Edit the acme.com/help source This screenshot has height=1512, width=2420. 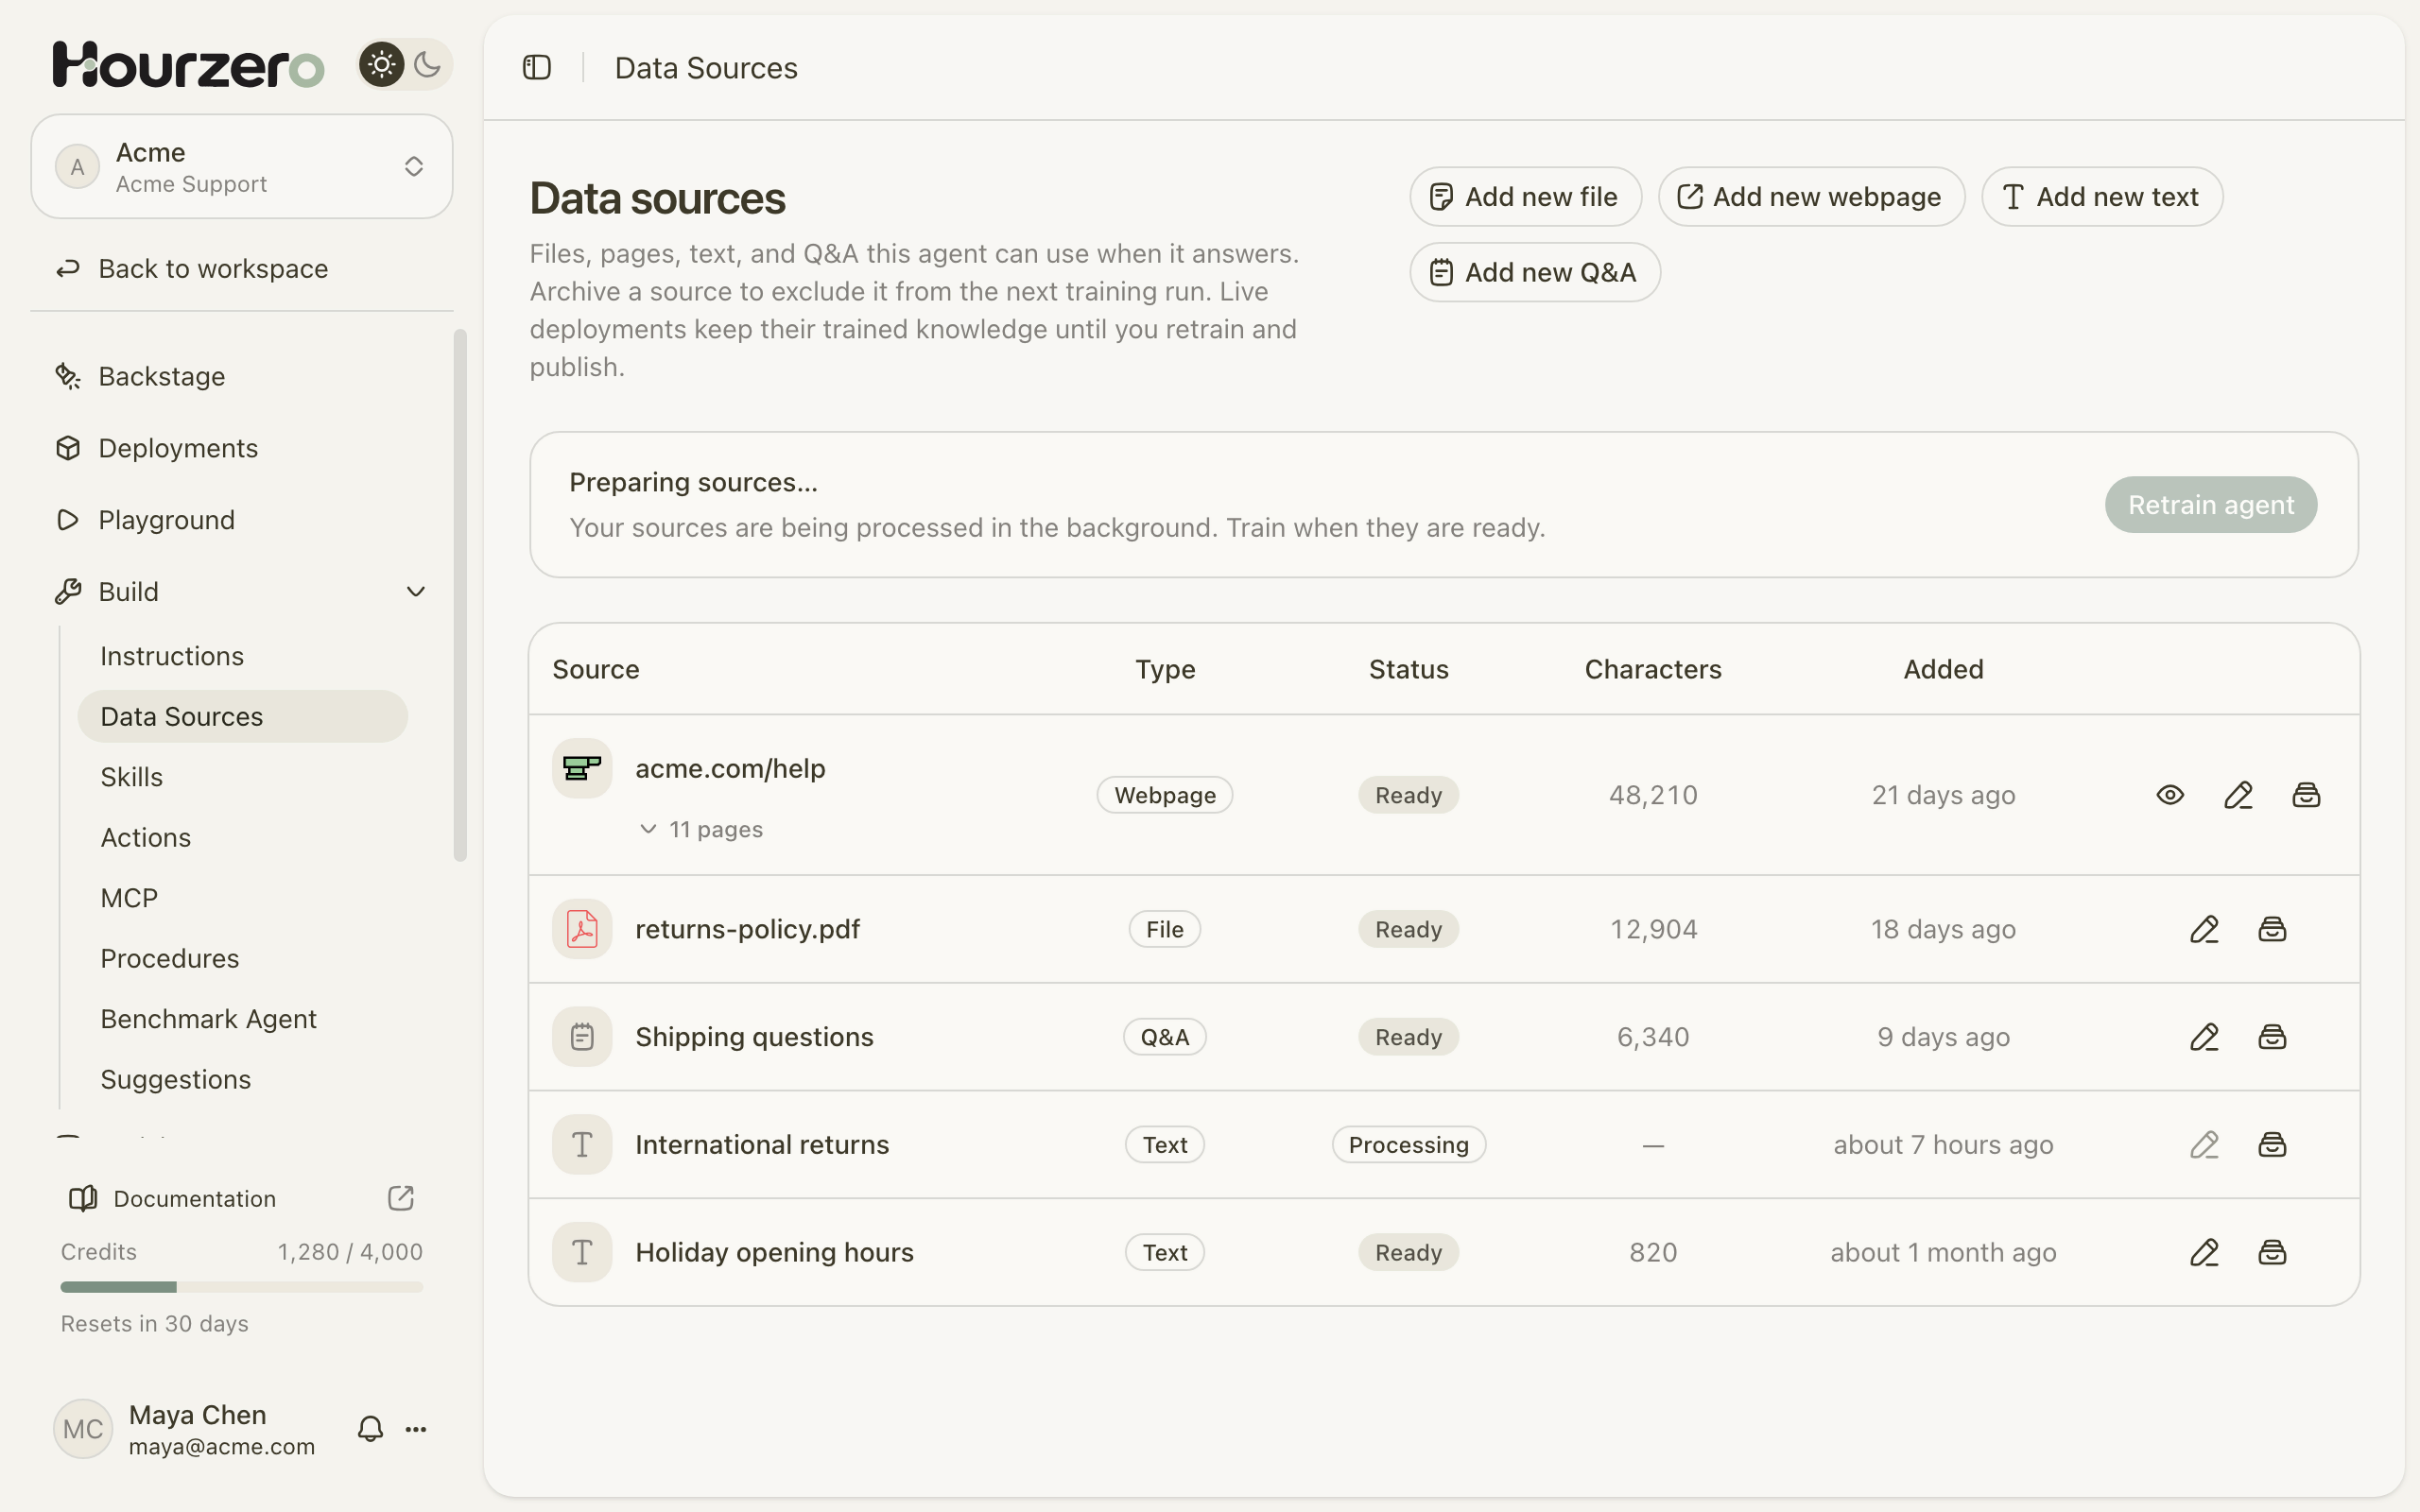(2238, 795)
